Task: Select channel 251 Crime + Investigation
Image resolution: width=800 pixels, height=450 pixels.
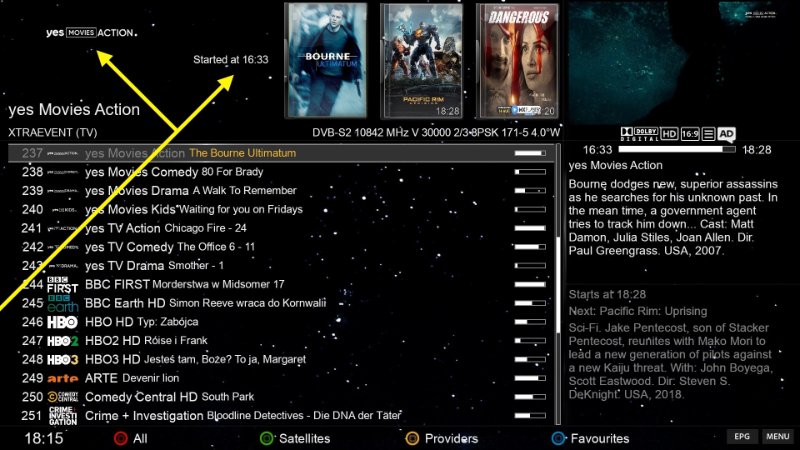Action: click(281, 416)
